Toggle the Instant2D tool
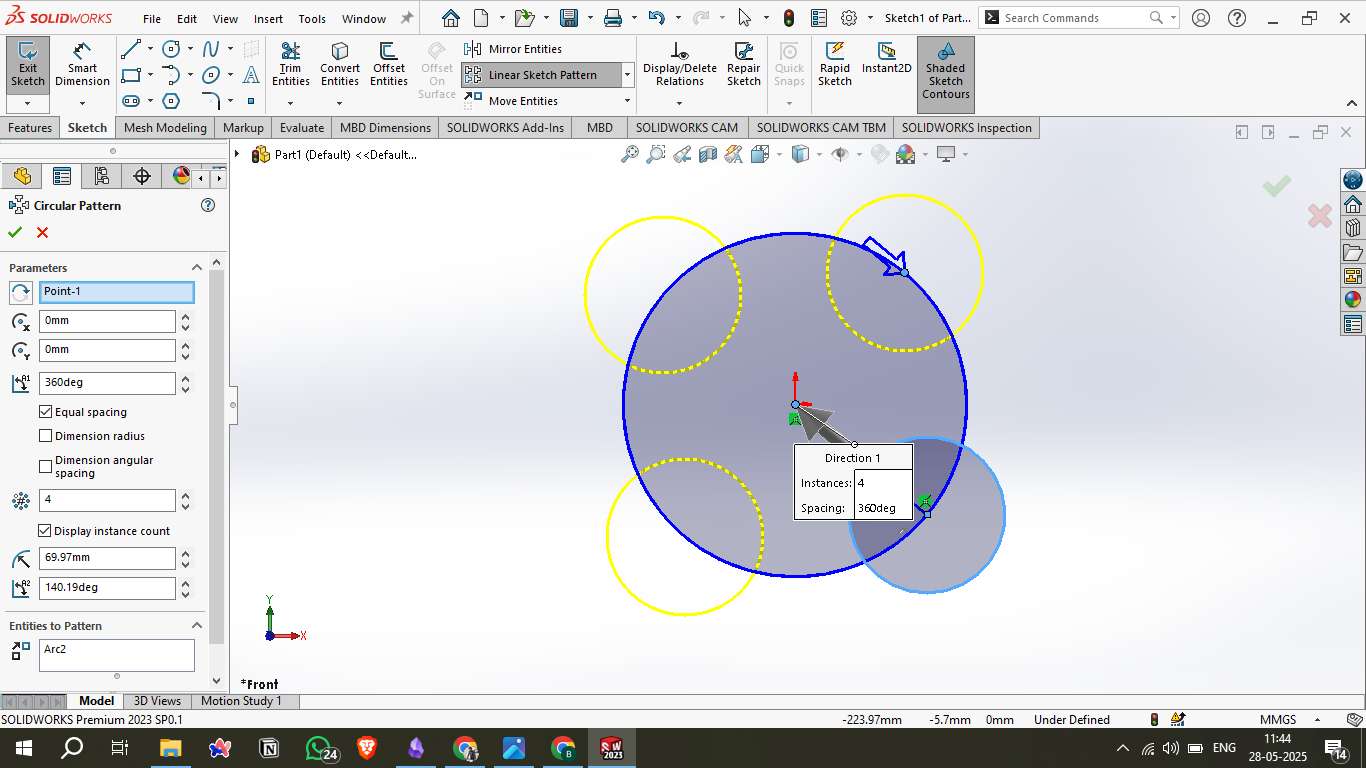The image size is (1366, 768). pos(886,58)
